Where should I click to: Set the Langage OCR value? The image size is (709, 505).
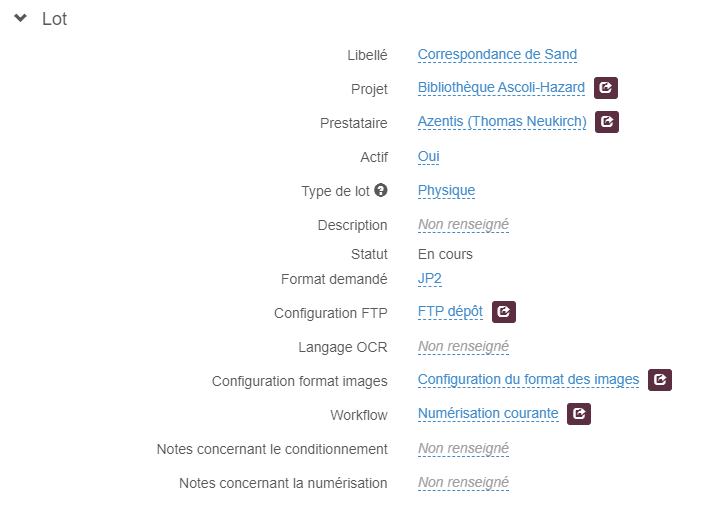point(463,347)
